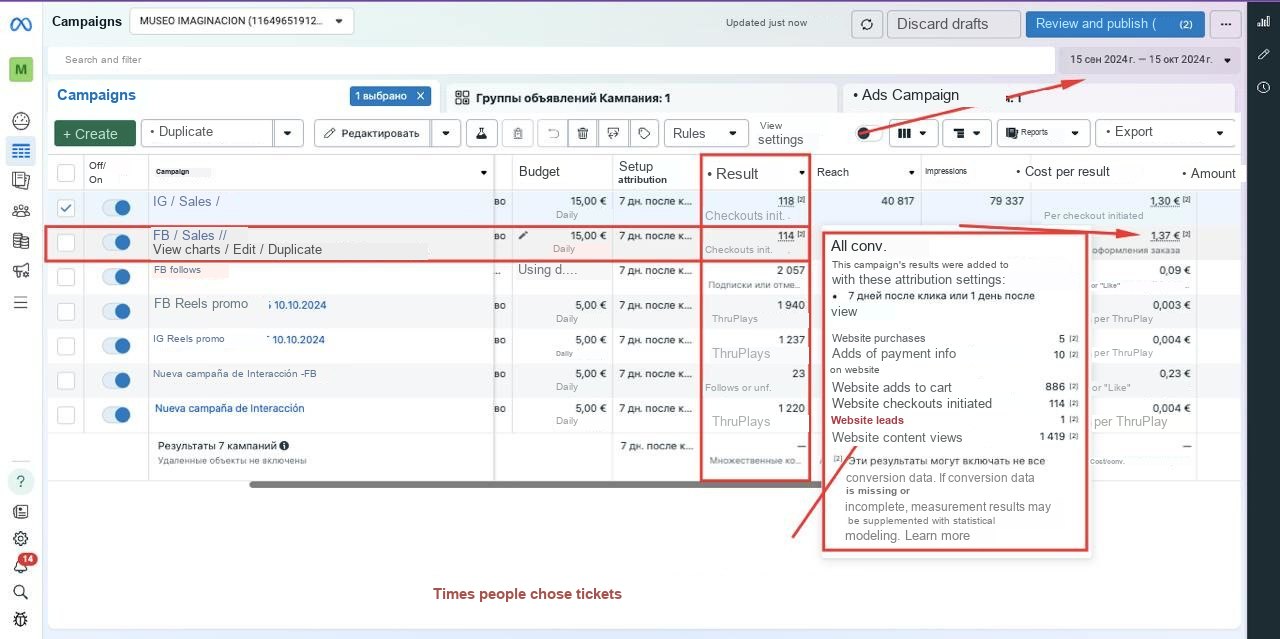Click the green Create button
1280x639 pixels.
point(95,133)
